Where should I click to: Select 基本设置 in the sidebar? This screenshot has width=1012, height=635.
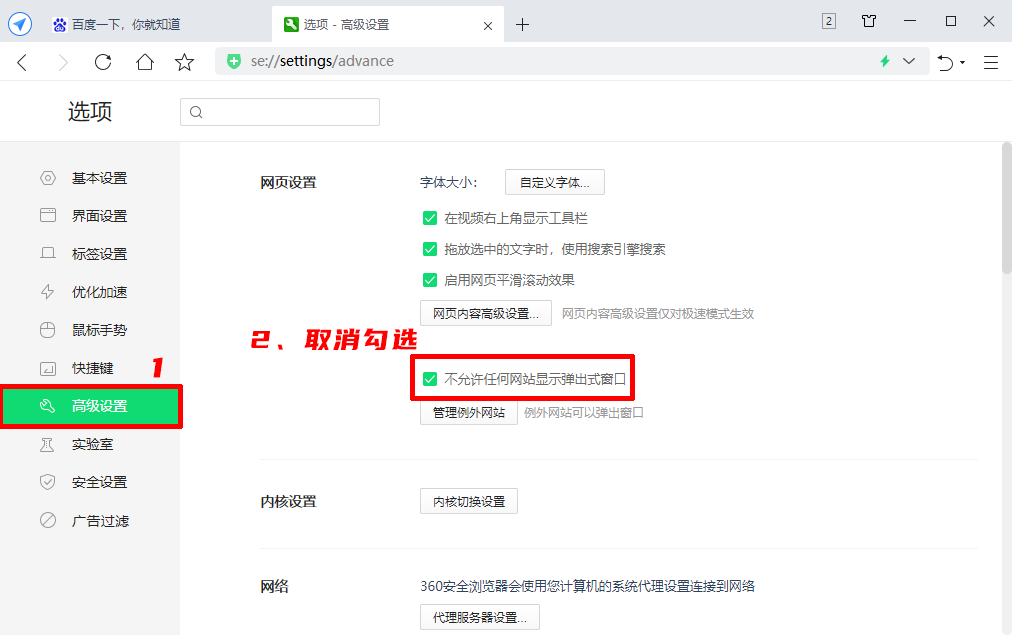[99, 178]
